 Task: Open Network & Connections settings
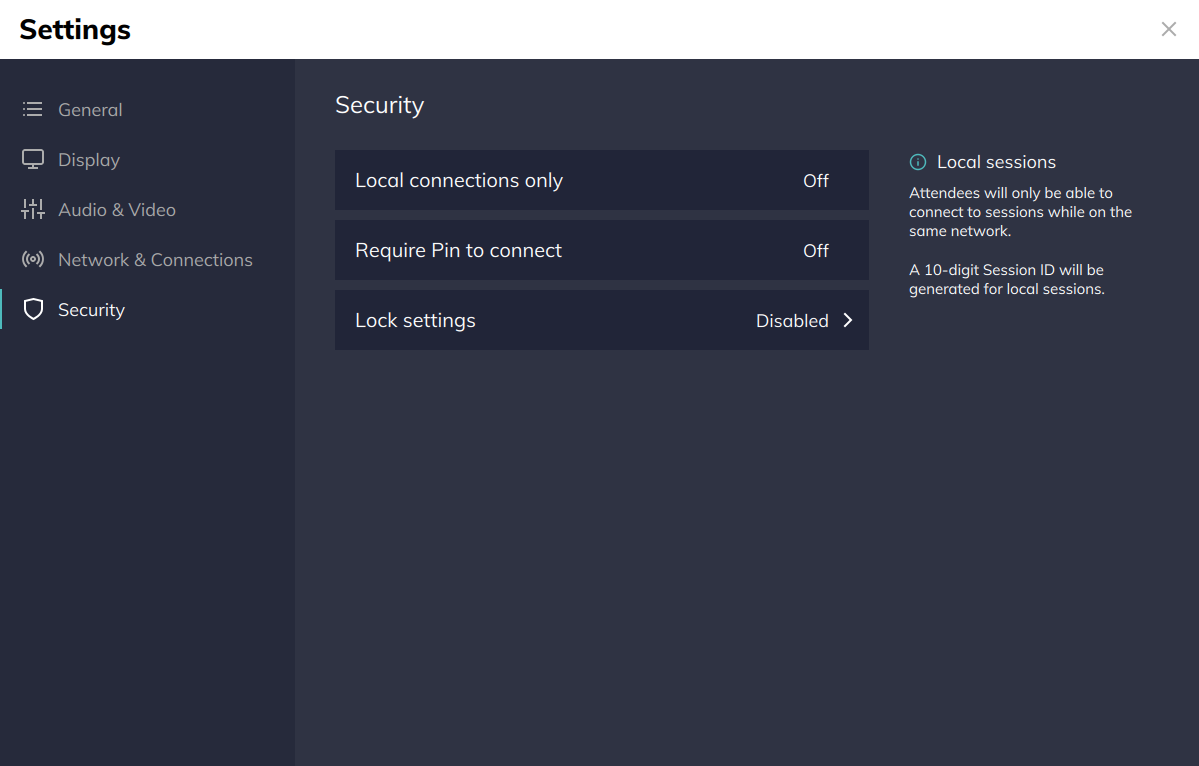coord(155,260)
